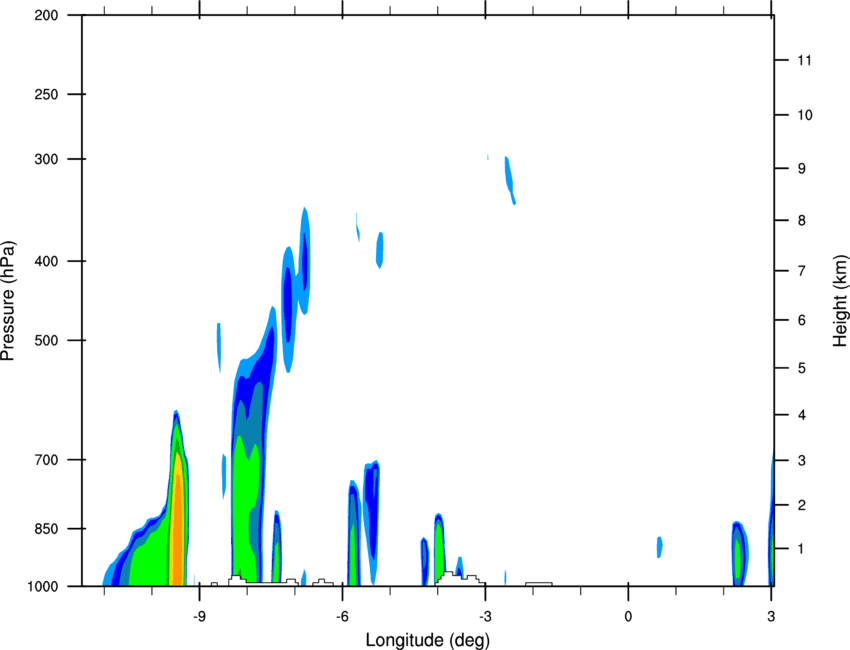This screenshot has width=850, height=650.
Task: Click the small light-blue blob near longitude 0.7
Action: pyautogui.click(x=660, y=547)
